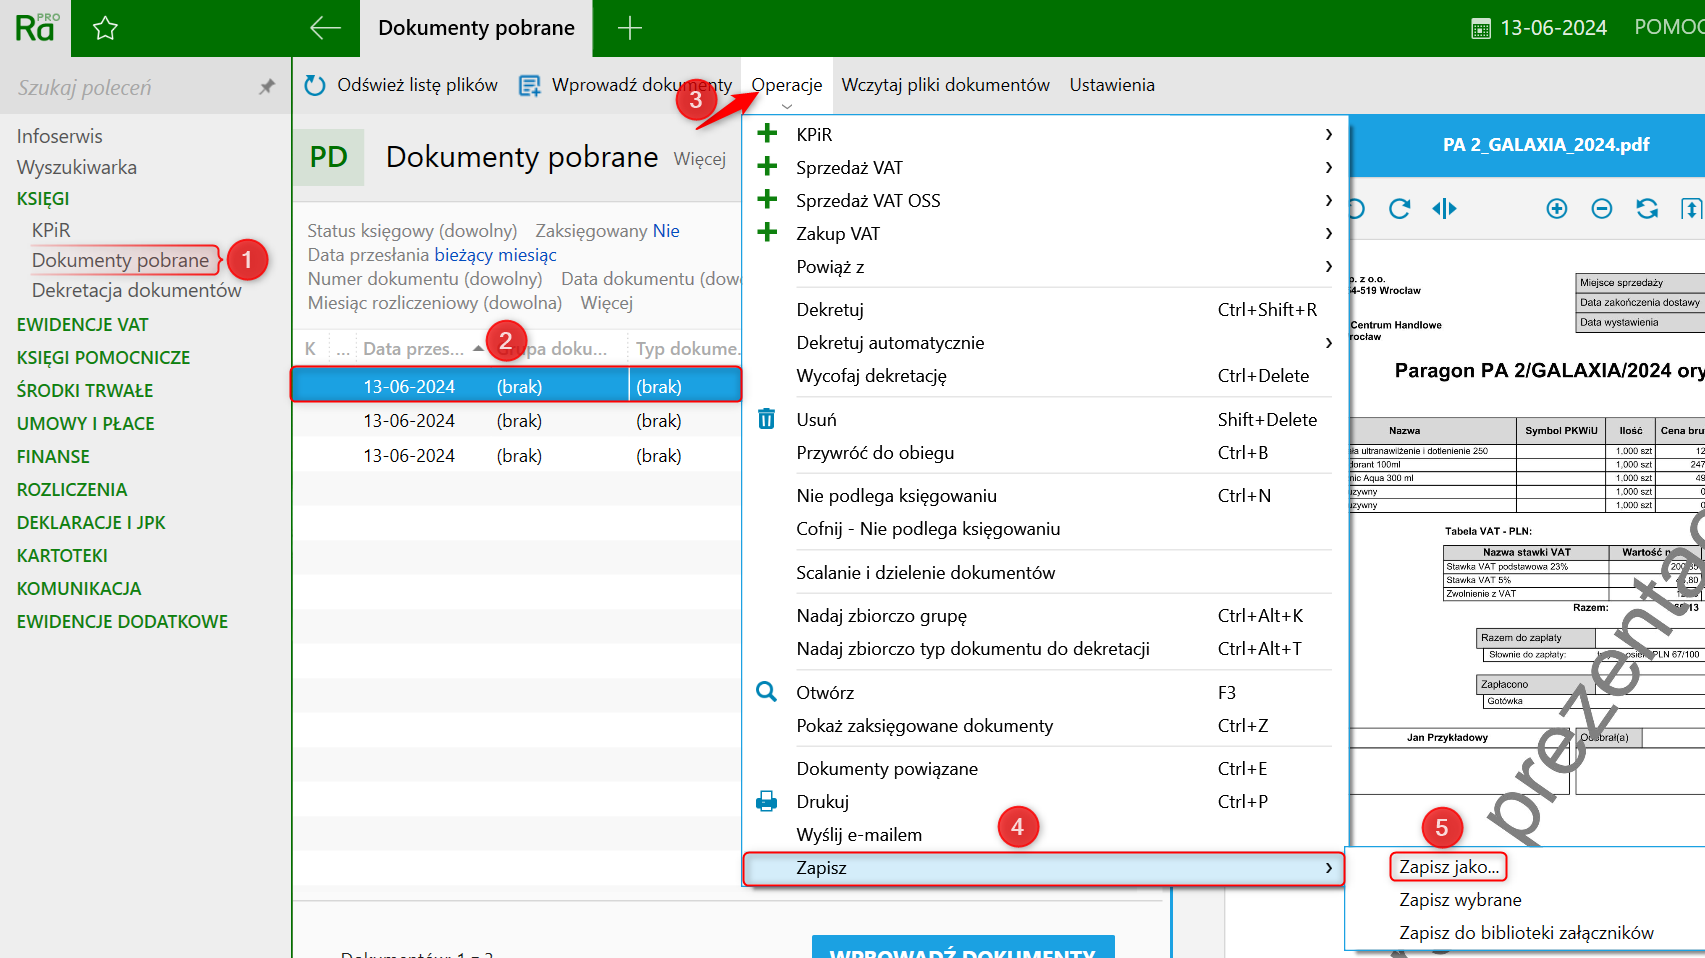Zoom in the PDF preview
This screenshot has width=1705, height=958.
point(1556,208)
